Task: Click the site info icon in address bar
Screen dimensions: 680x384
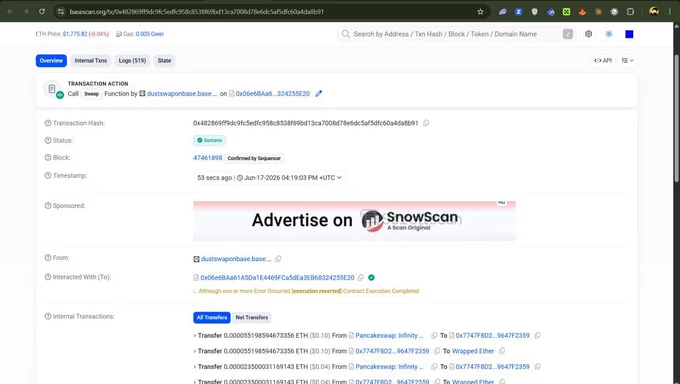Action: pos(61,12)
